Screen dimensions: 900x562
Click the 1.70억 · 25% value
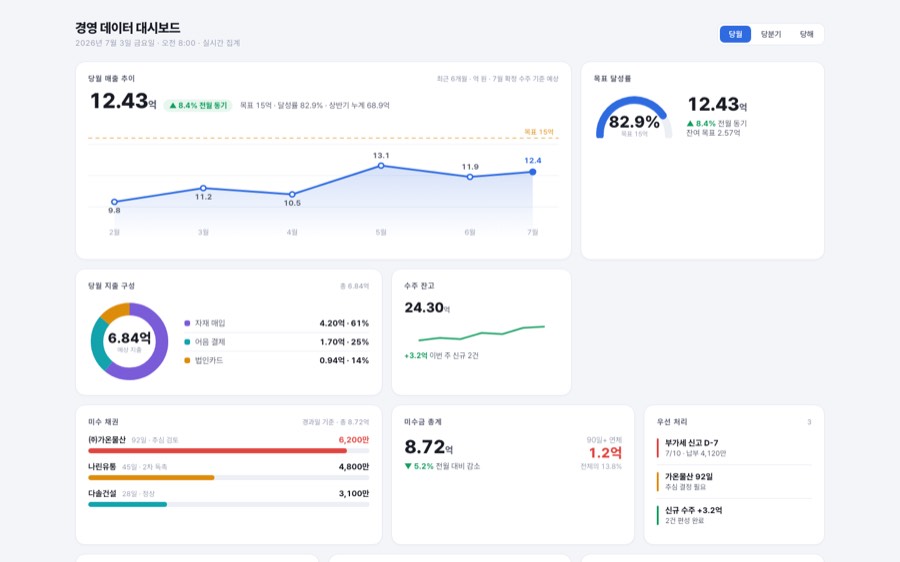[344, 342]
